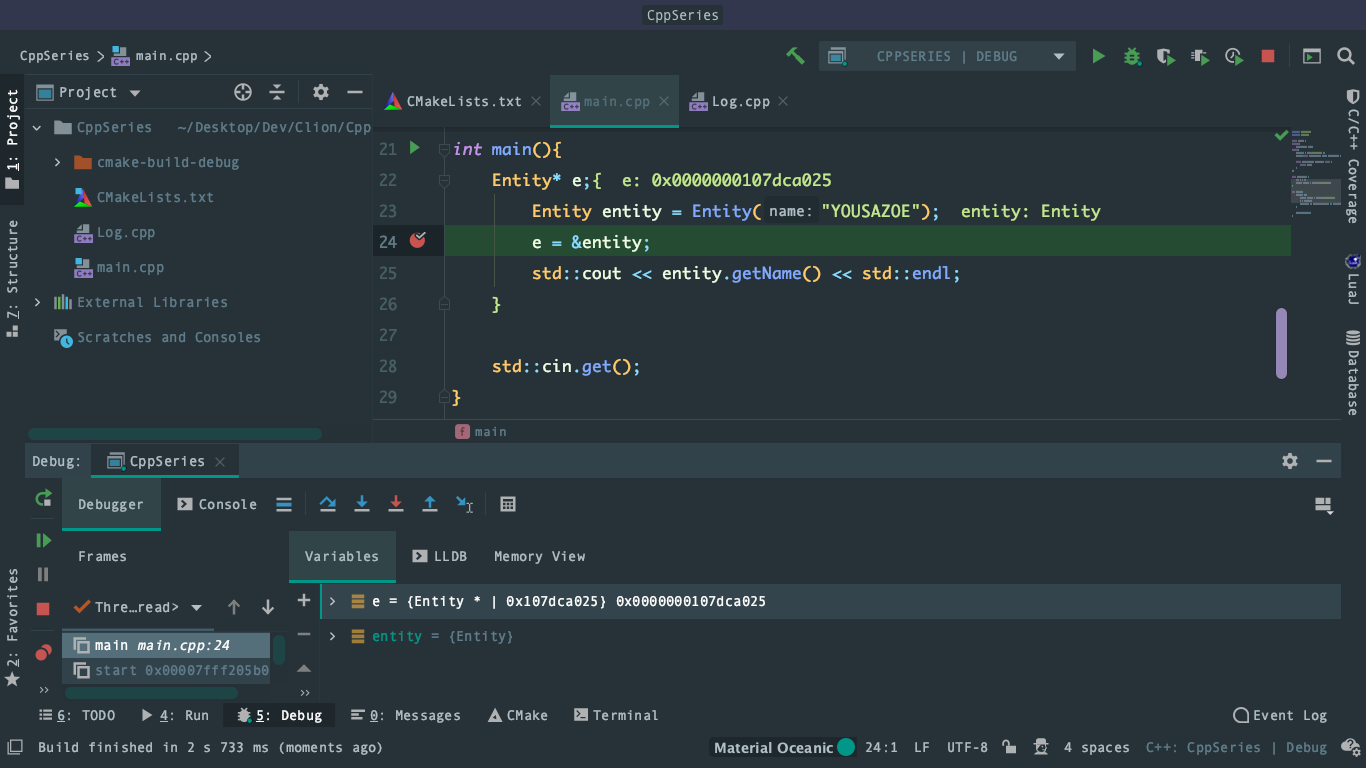Start debugging with the bug icon
The image size is (1366, 768).
[x=1132, y=56]
